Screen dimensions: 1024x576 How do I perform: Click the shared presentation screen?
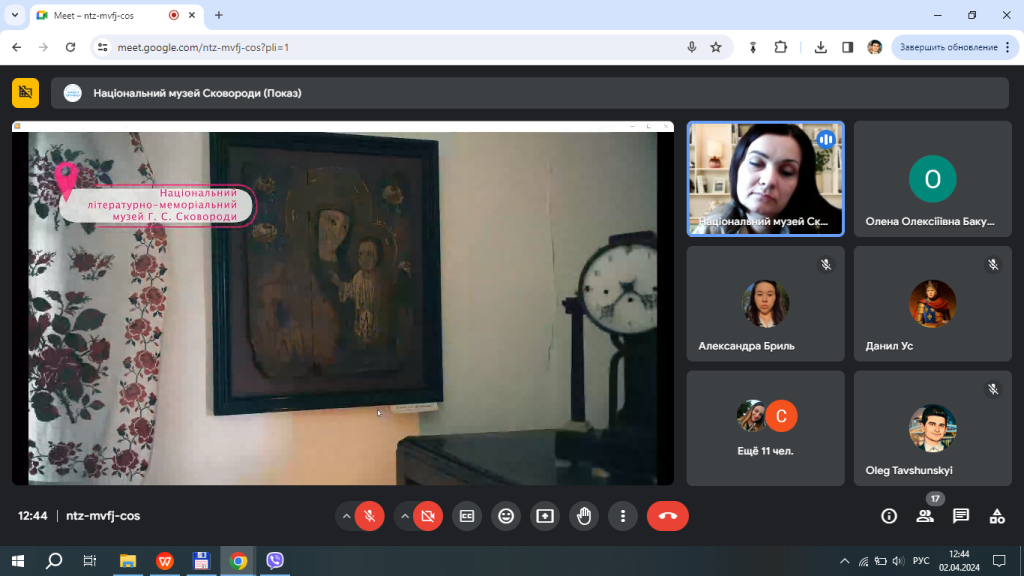pos(343,303)
